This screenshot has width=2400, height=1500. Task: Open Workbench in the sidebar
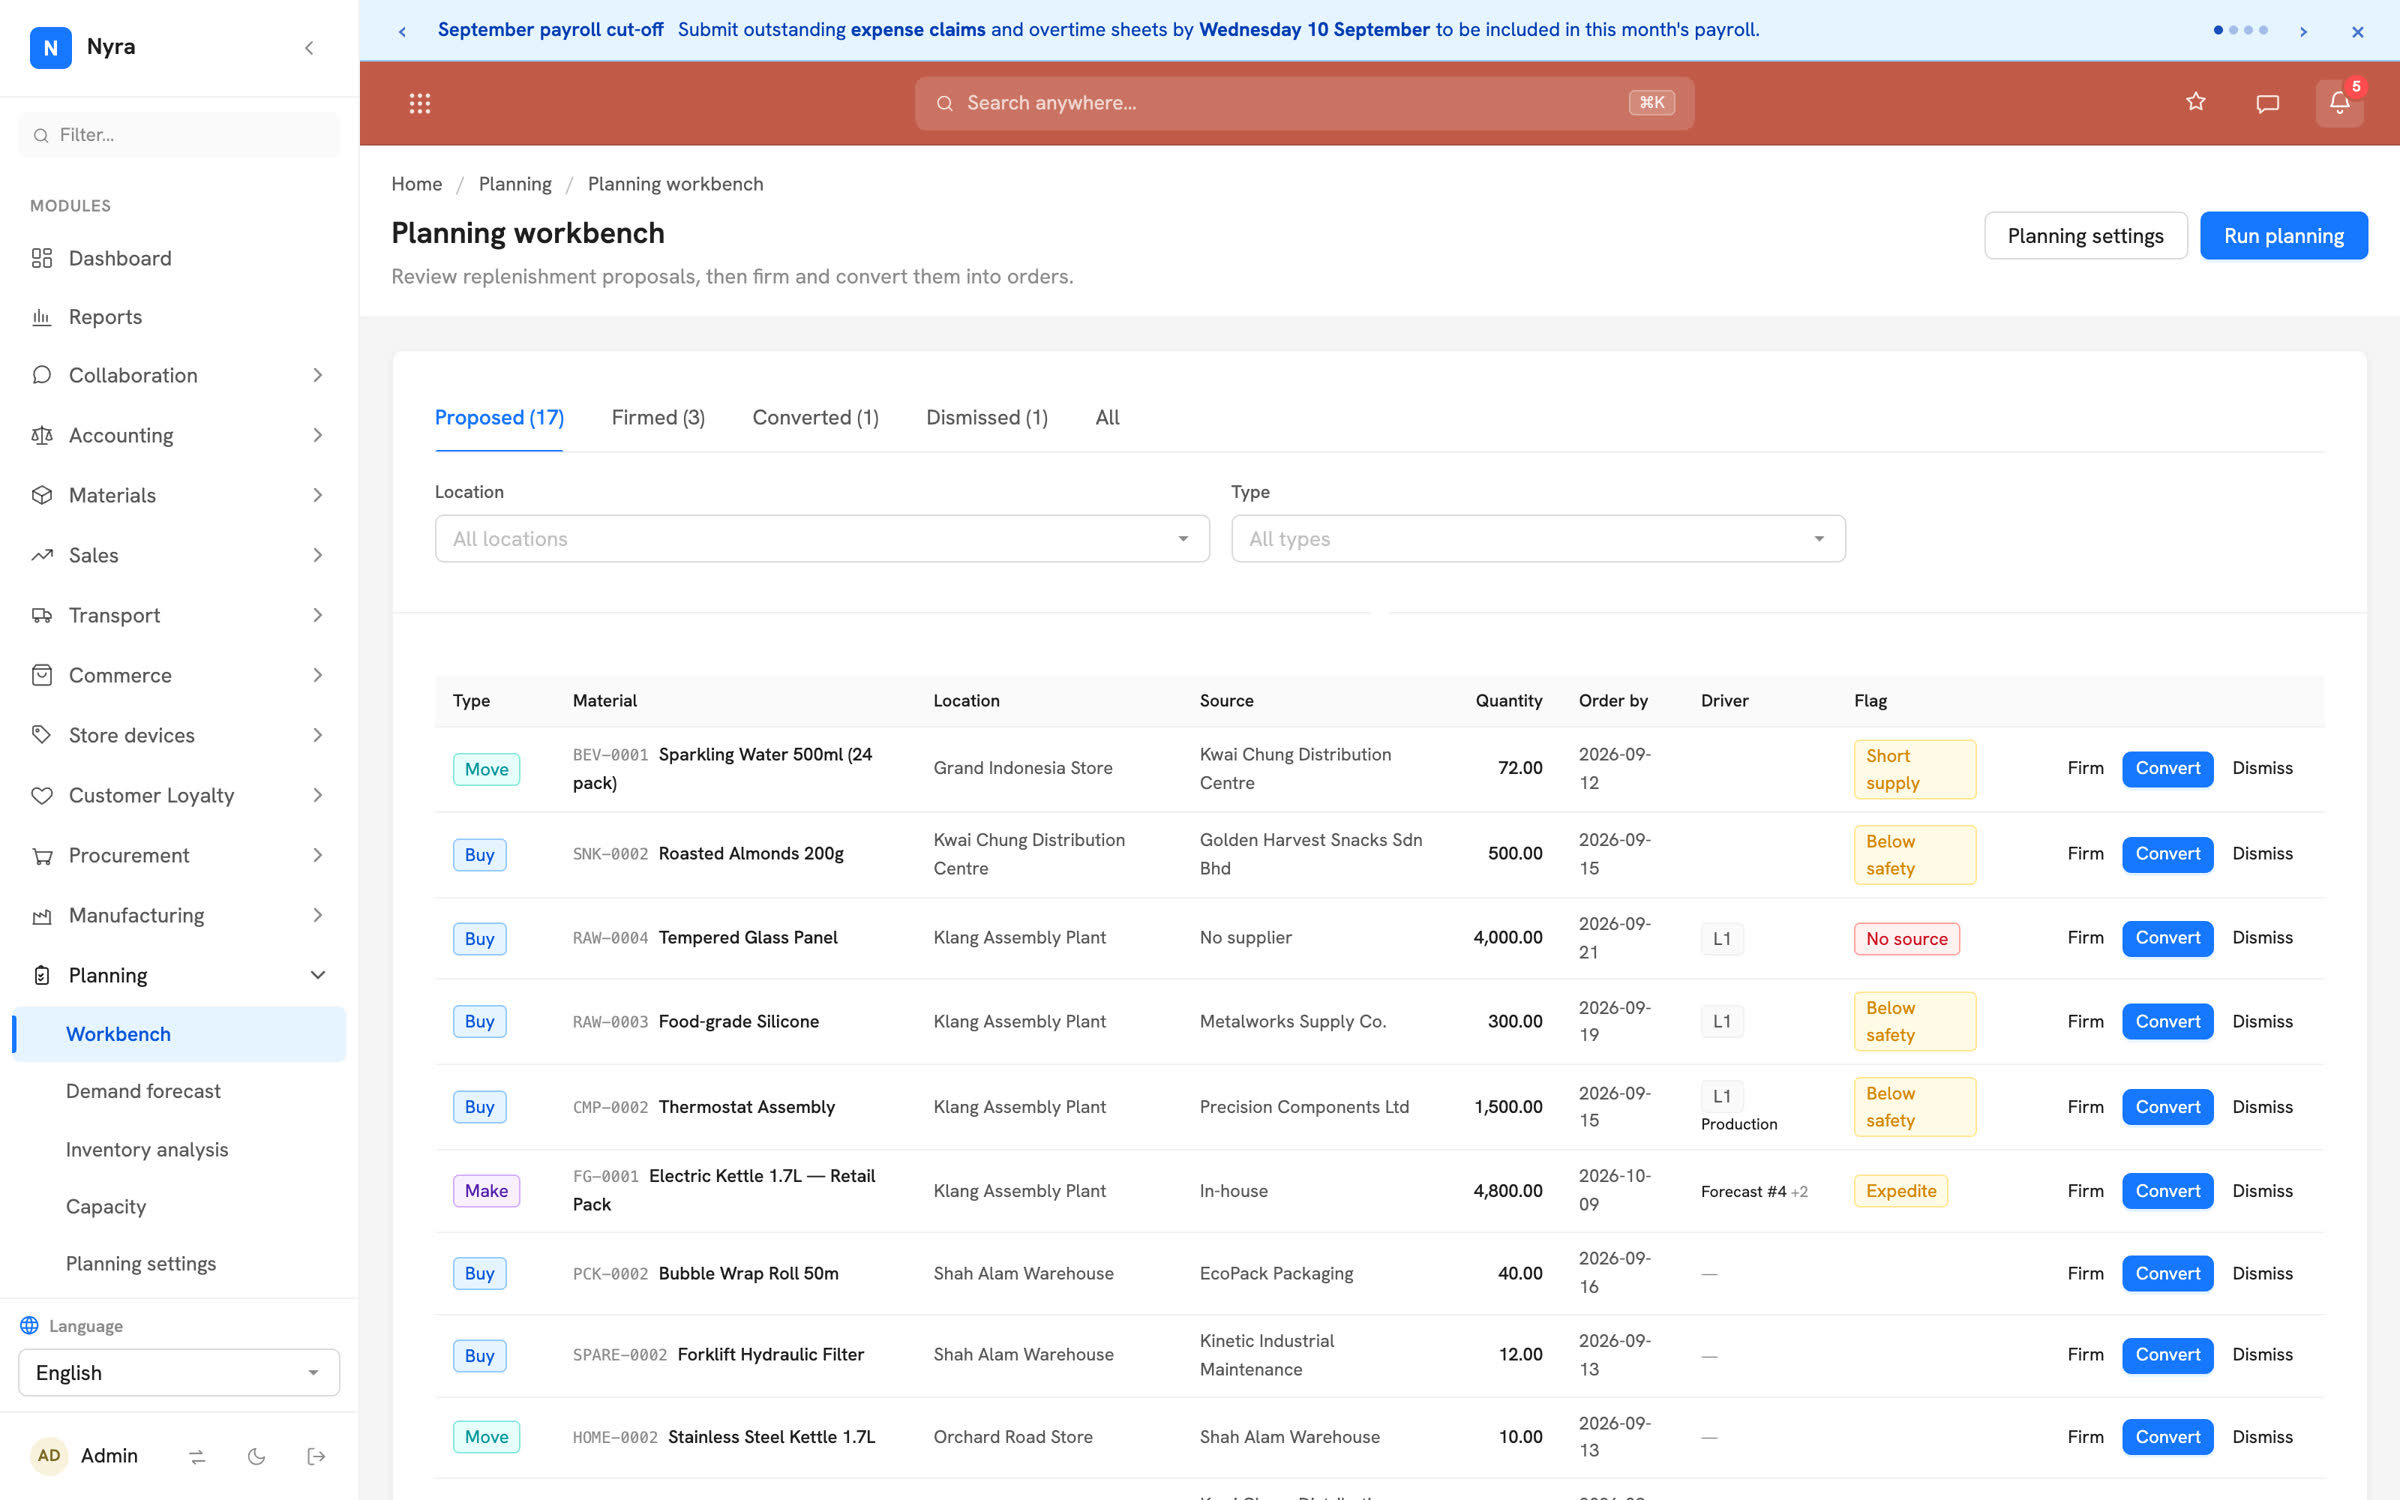[179, 1034]
